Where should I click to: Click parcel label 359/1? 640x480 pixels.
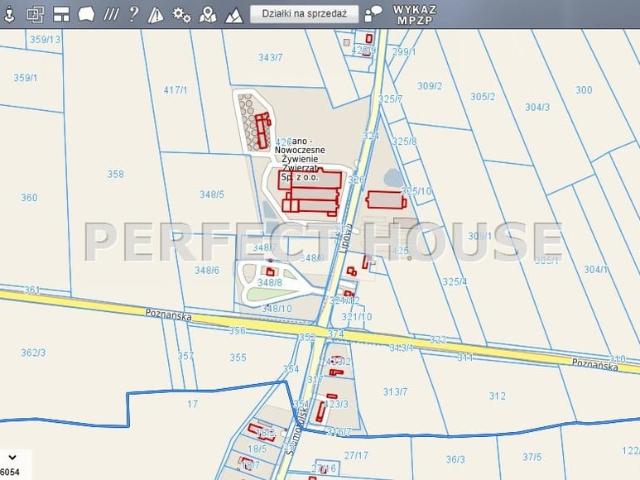tap(25, 78)
